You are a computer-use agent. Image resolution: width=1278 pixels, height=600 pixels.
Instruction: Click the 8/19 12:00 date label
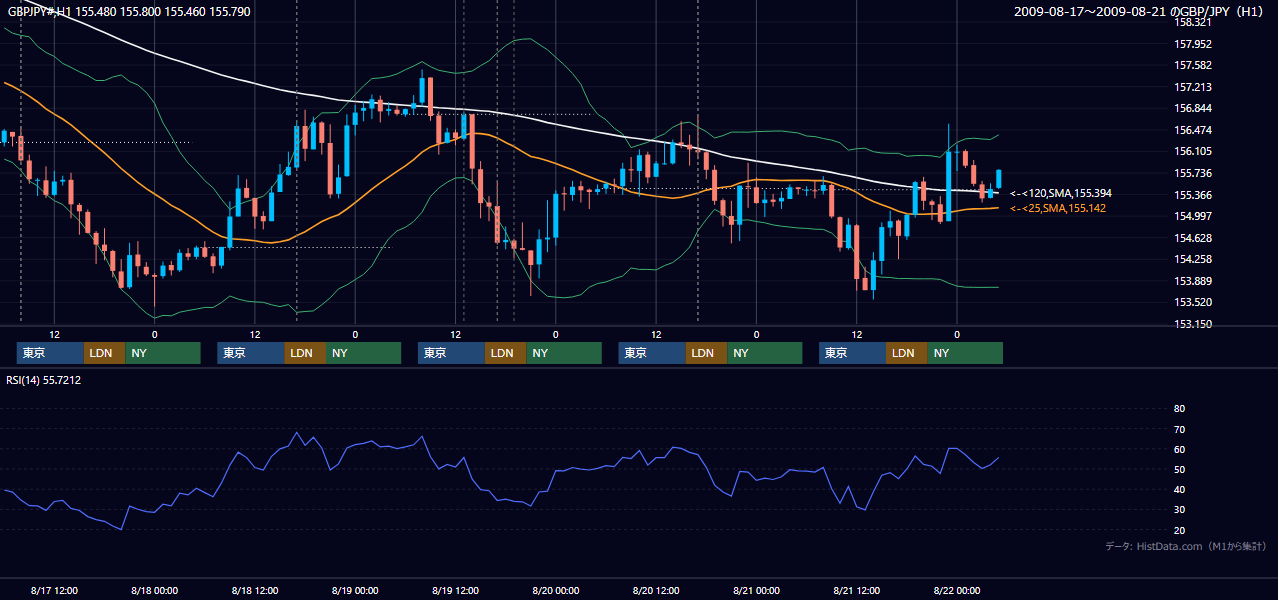tap(456, 590)
